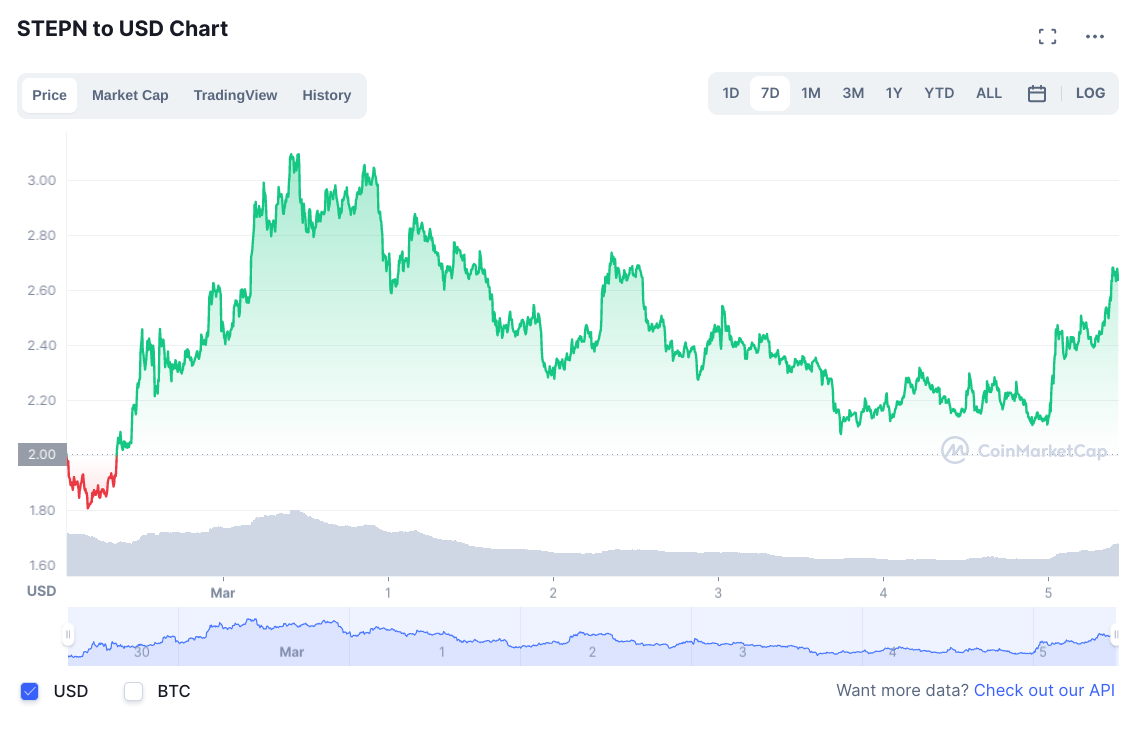Screen dimensions: 1144x733
Task: Enable the BTC currency checkbox
Action: point(133,691)
